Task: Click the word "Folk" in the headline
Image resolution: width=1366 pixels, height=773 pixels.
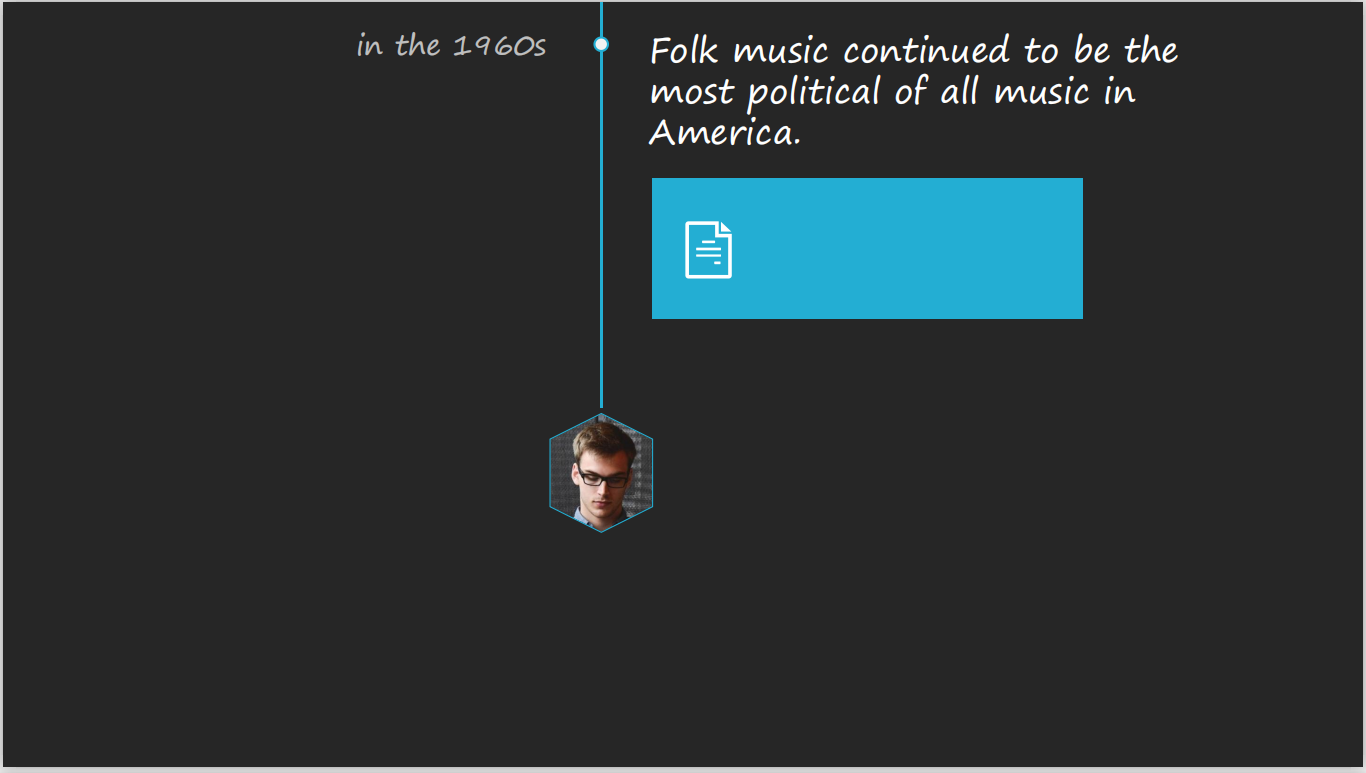Action: (x=684, y=50)
